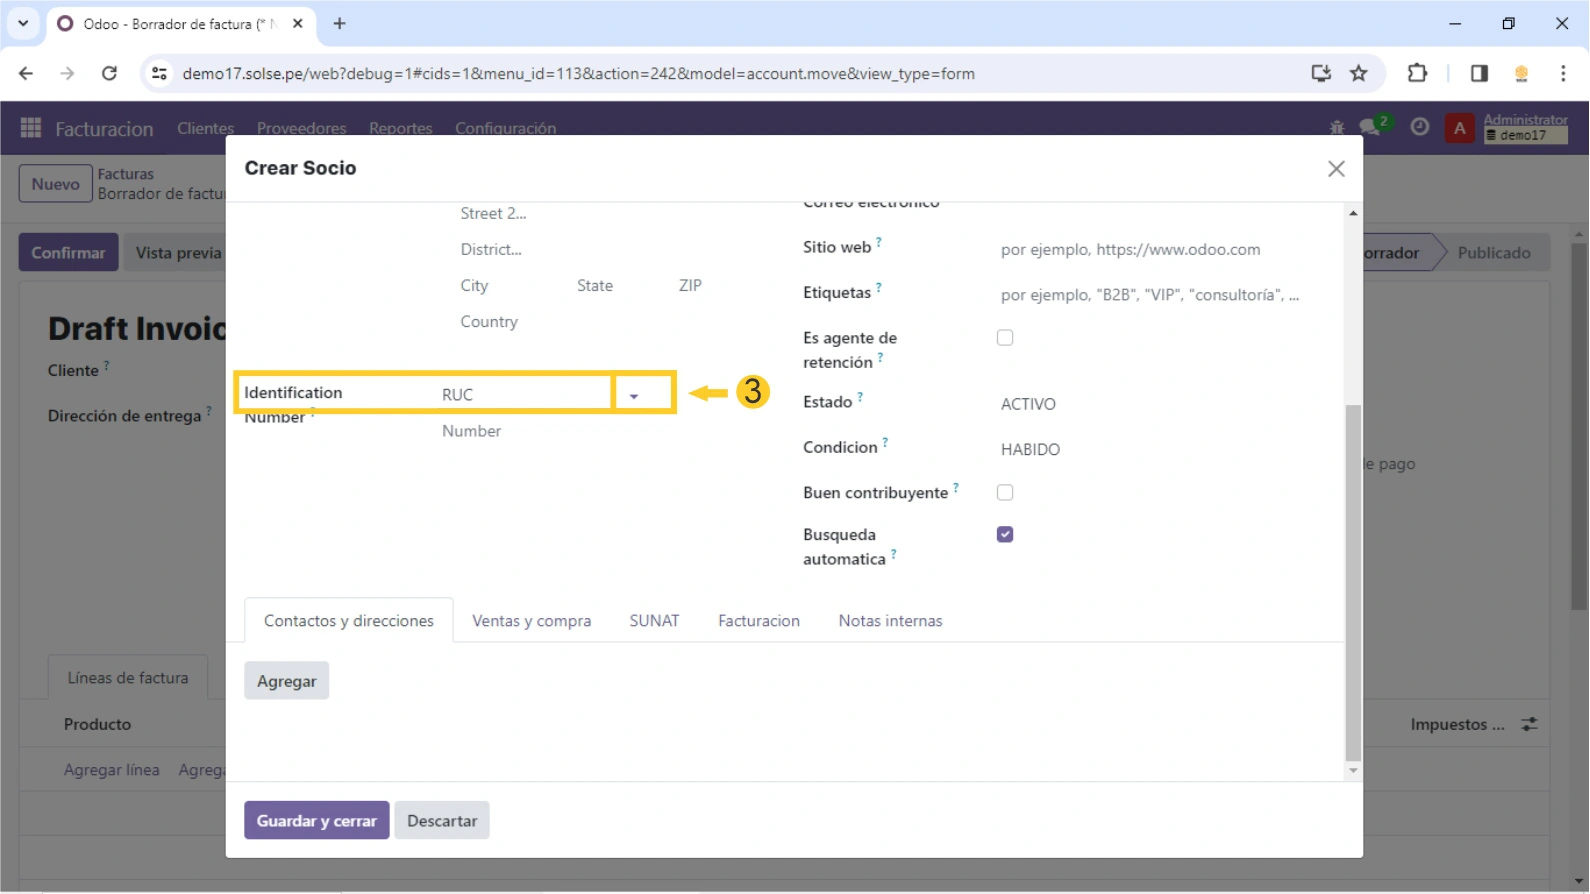This screenshot has width=1590, height=894.
Task: Close the Crear Socio dialog
Action: click(1336, 169)
